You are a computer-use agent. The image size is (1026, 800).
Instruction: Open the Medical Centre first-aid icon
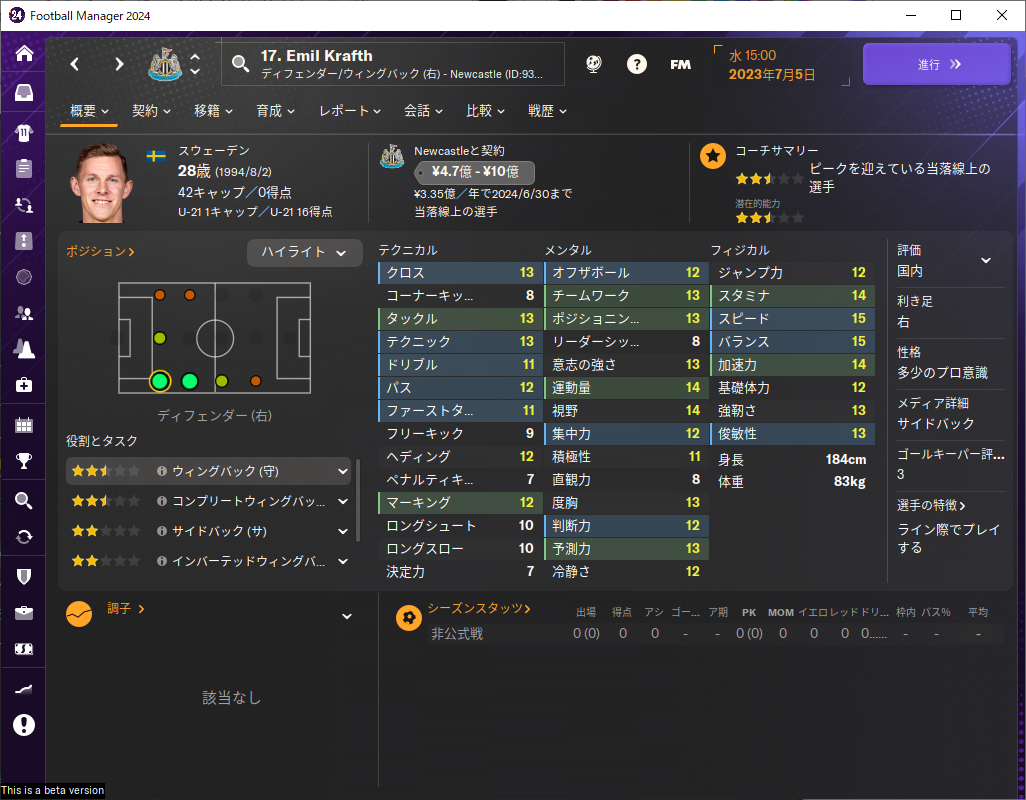24,385
